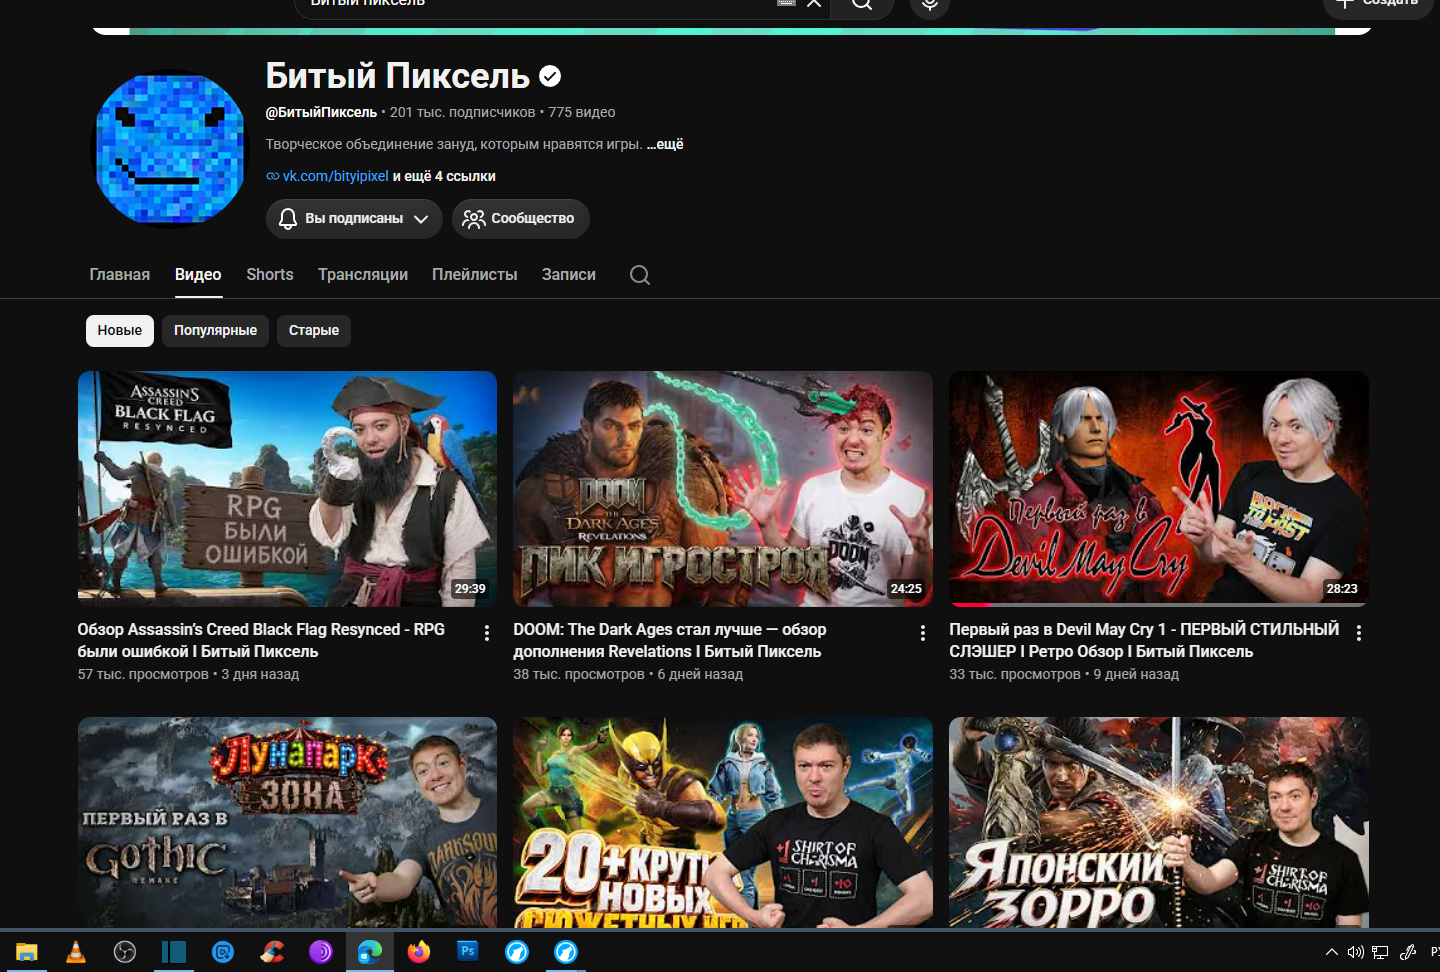Image resolution: width=1440 pixels, height=972 pixels.
Task: Open the Битый Пиксель channel avatar
Action: (170, 150)
